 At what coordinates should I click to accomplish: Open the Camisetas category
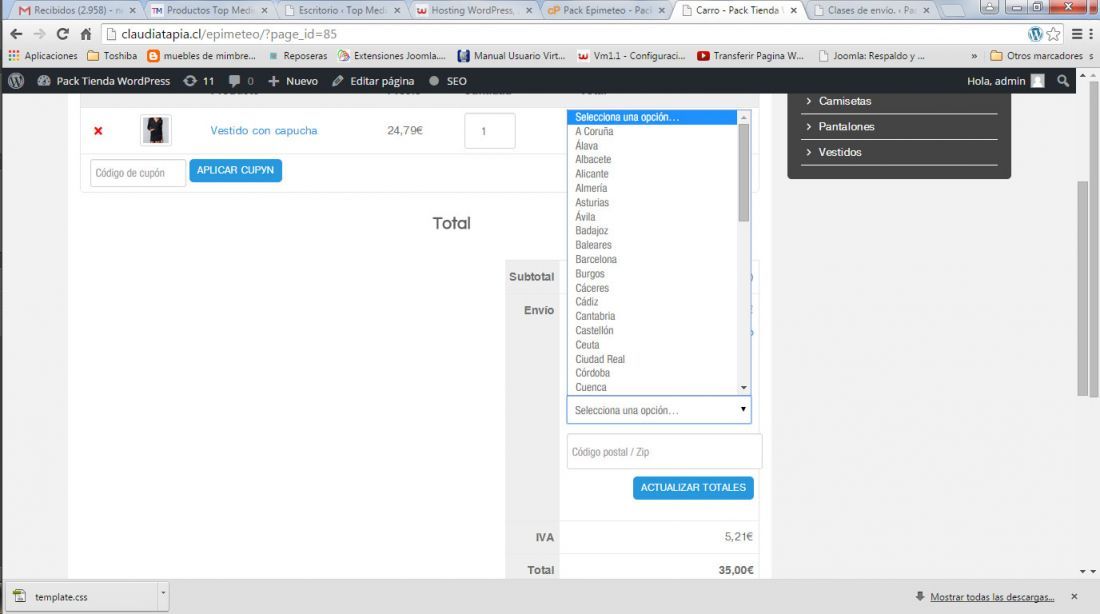(x=845, y=101)
